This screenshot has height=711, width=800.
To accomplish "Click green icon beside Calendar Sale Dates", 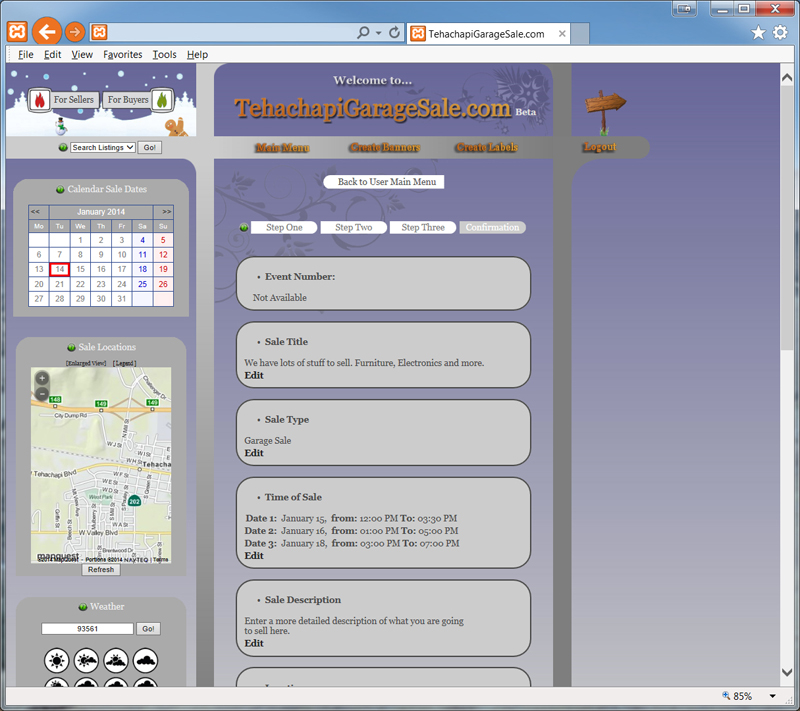I will [60, 189].
